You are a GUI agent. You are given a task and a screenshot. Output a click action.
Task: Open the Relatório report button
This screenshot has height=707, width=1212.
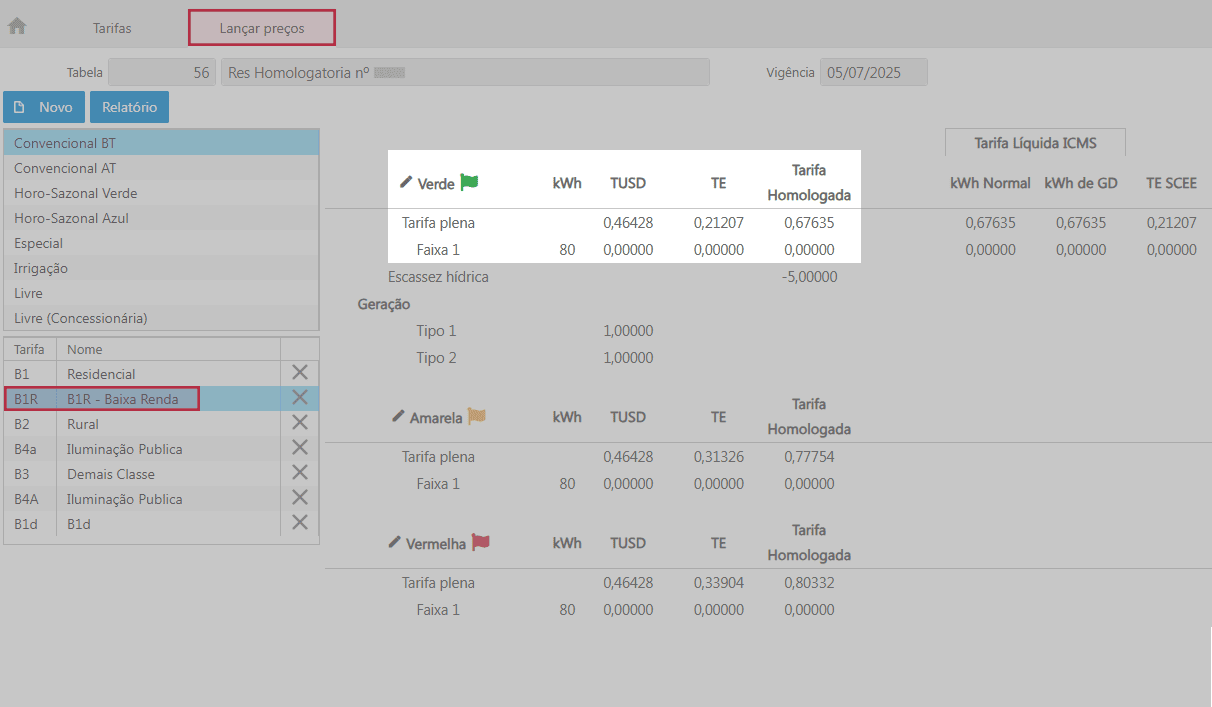pyautogui.click(x=129, y=107)
